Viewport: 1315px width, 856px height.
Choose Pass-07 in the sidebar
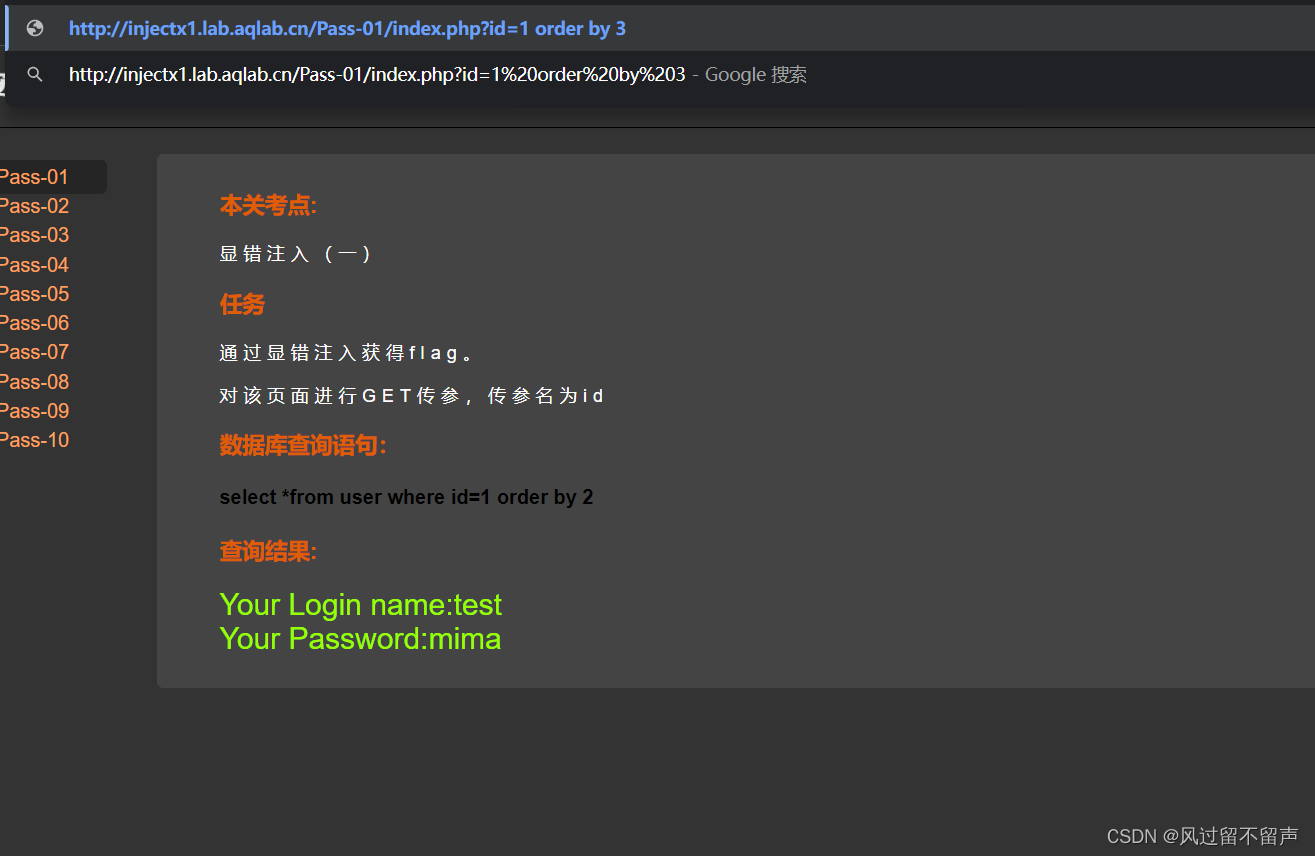click(x=34, y=352)
